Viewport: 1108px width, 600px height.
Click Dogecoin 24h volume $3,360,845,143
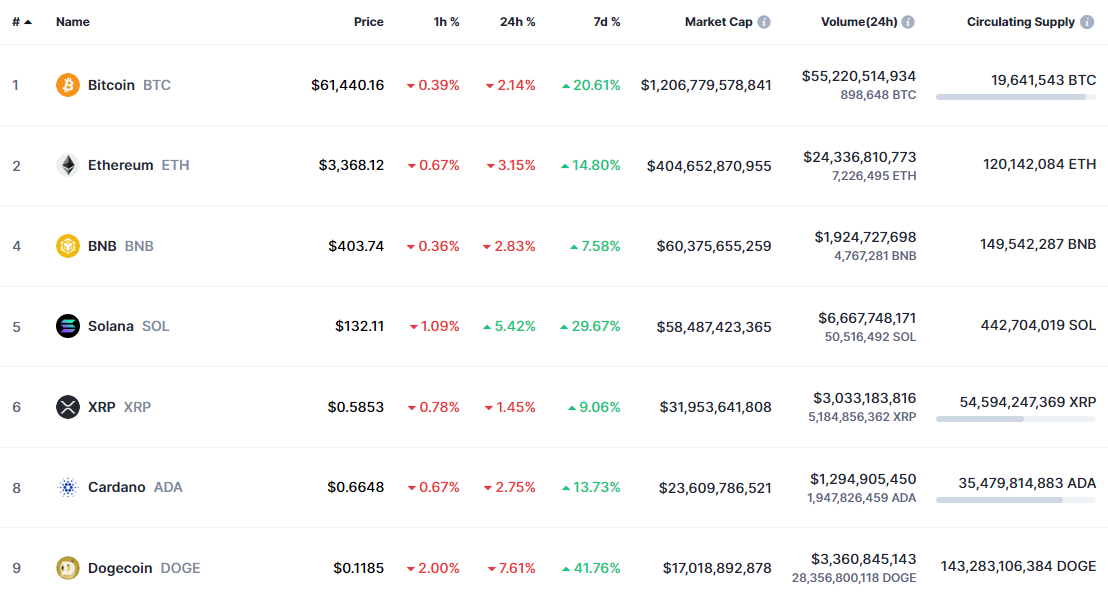coord(864,559)
